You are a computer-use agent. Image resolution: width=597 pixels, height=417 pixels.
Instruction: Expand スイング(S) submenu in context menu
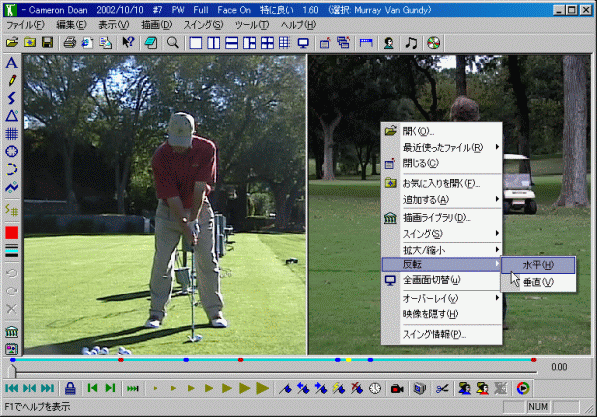coord(442,234)
